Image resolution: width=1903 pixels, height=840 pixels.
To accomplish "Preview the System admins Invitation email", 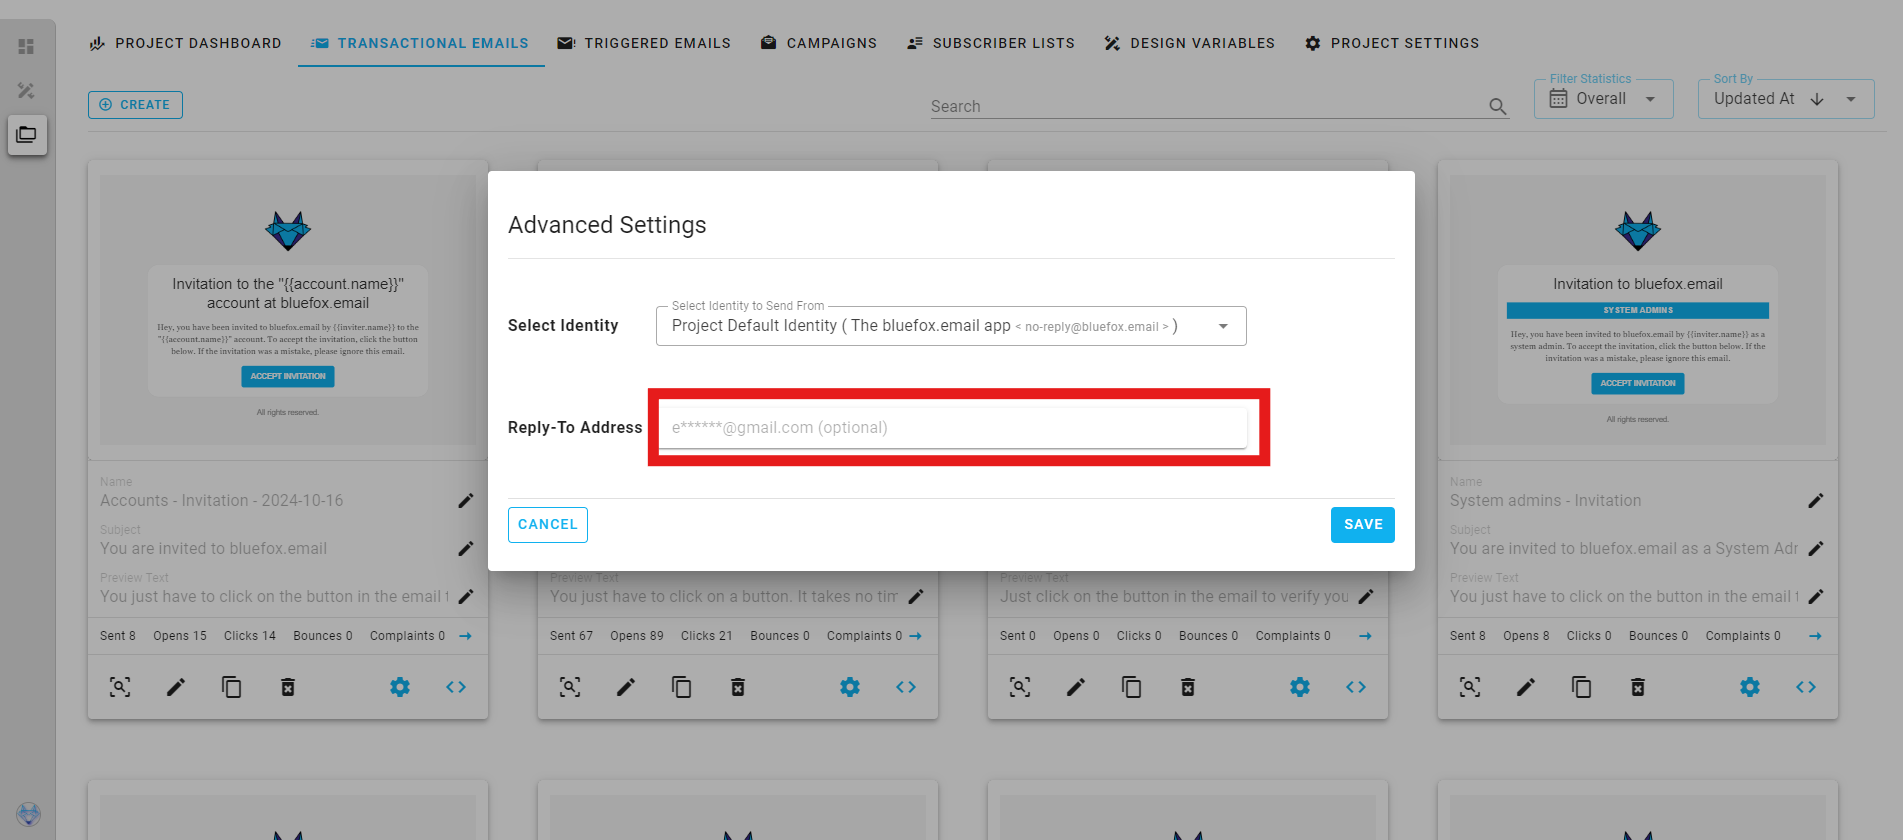I will [x=1470, y=687].
